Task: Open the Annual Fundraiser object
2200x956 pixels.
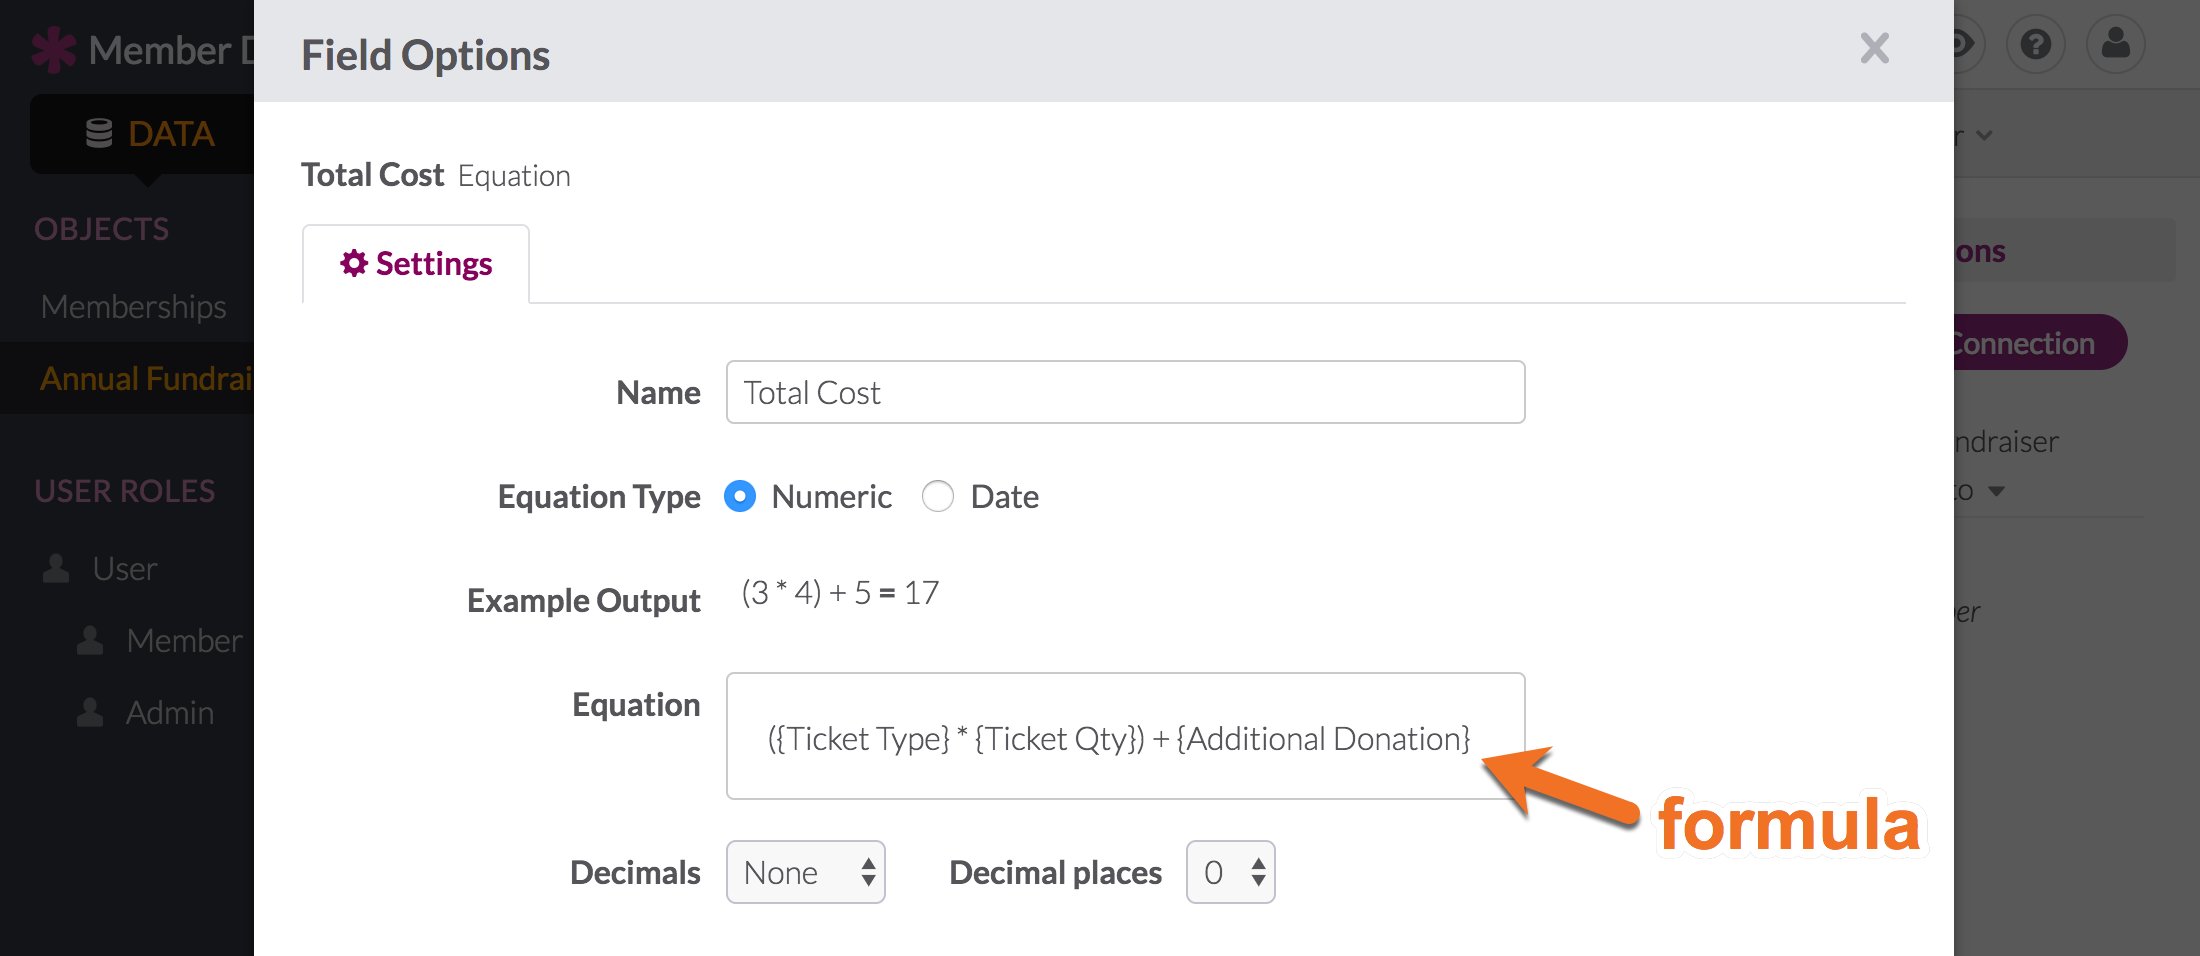Action: (146, 378)
